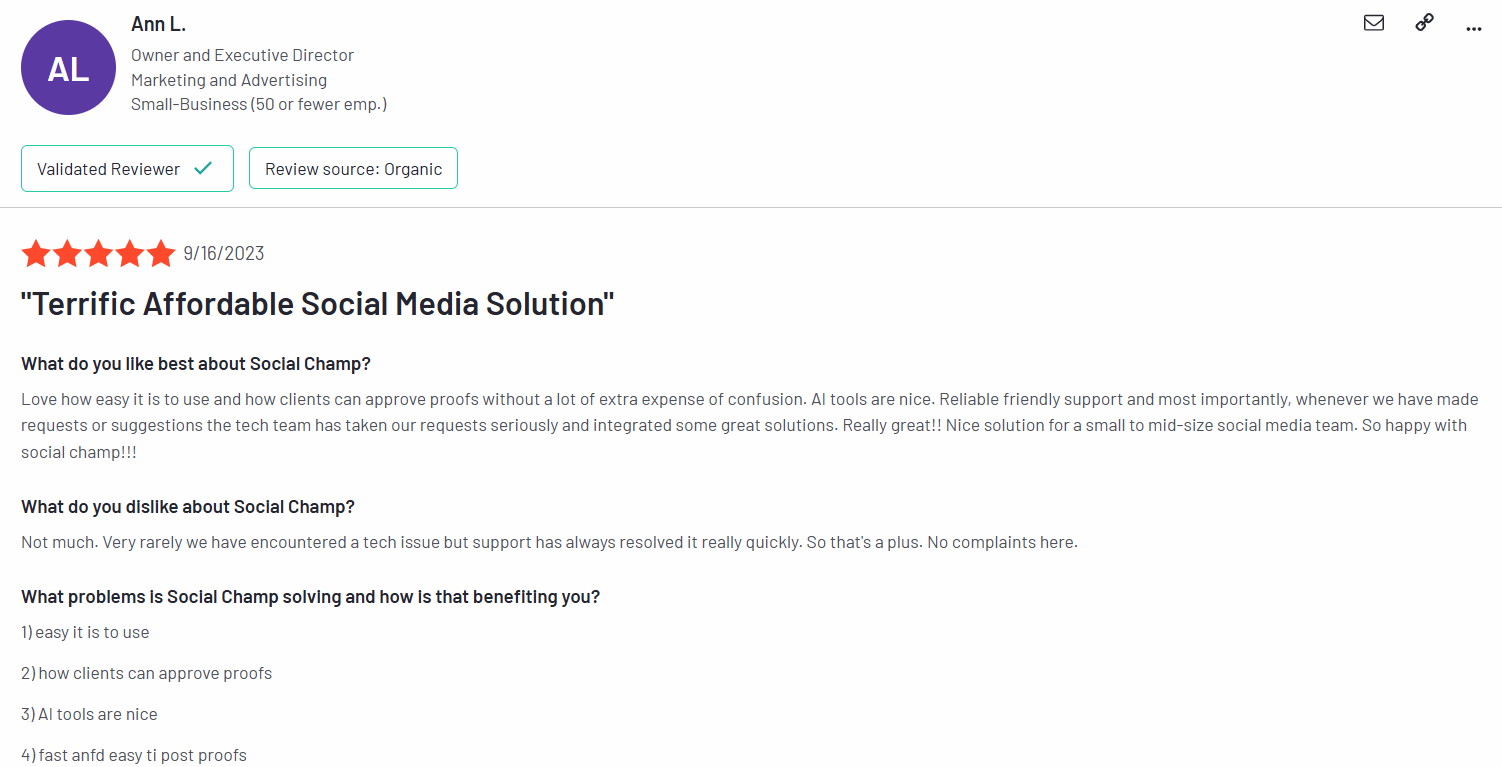
Task: Open the three-dot more options menu
Action: tap(1473, 28)
